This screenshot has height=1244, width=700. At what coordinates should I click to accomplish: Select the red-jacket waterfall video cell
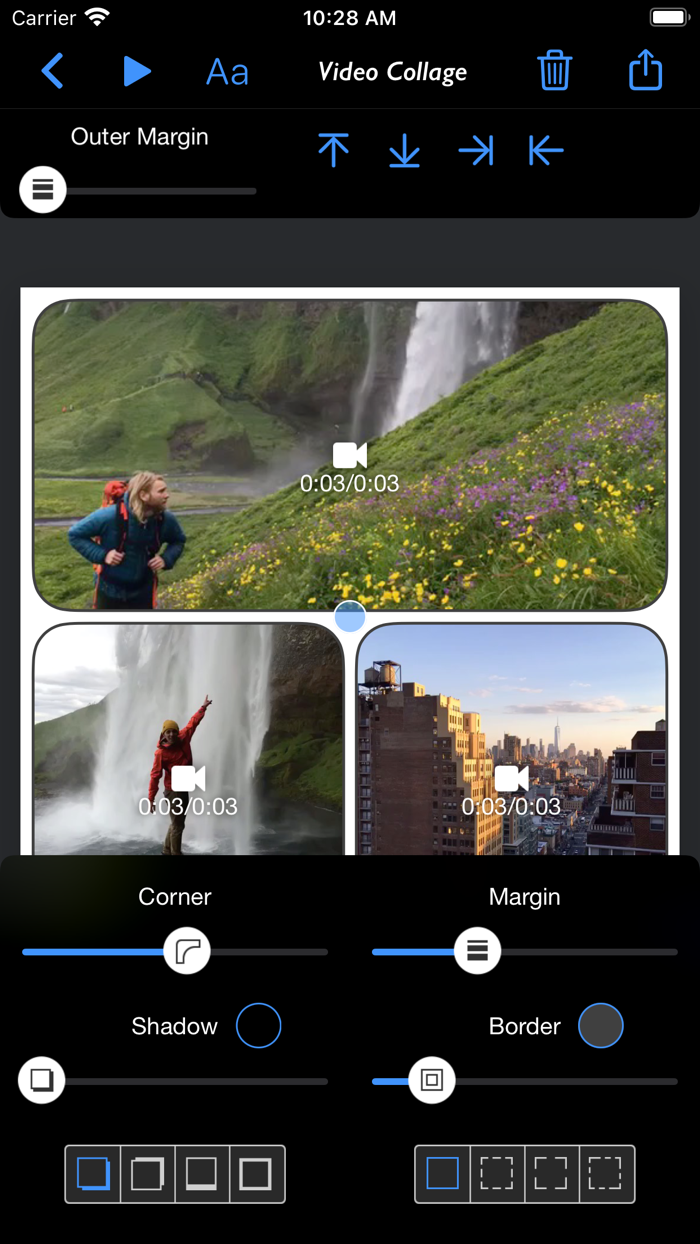(188, 739)
